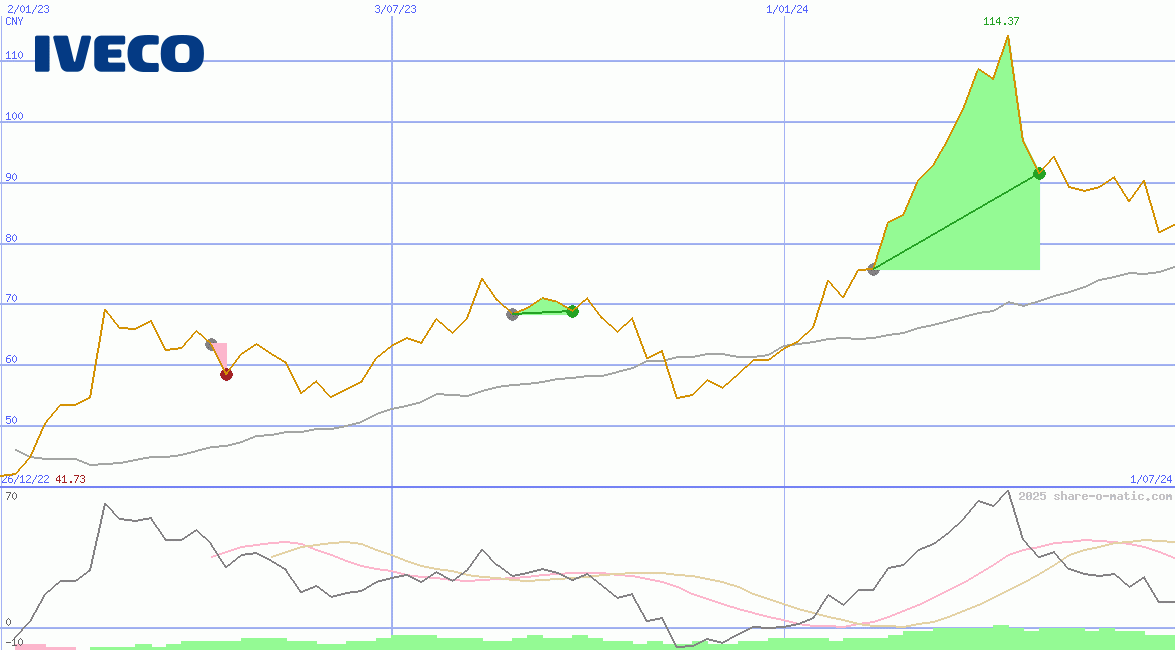This screenshot has height=650, width=1175.
Task: Click the red sell marker near 58
Action: tap(226, 374)
